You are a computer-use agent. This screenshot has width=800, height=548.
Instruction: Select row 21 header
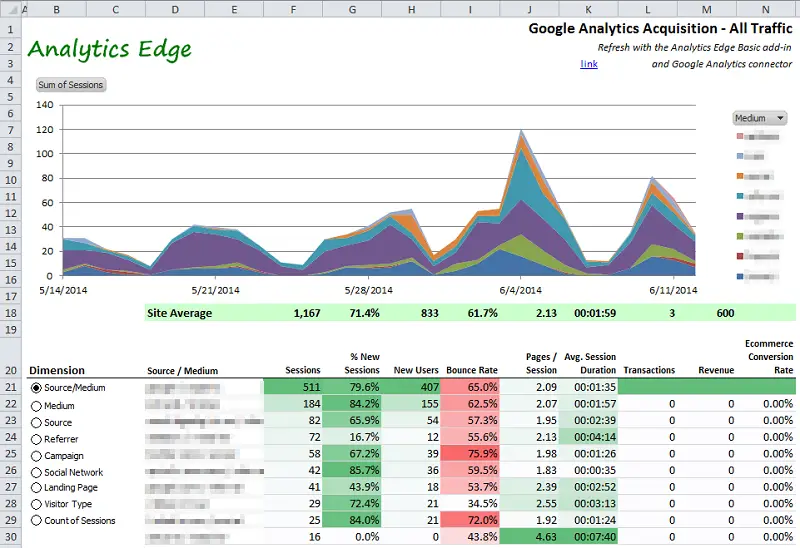(x=10, y=387)
